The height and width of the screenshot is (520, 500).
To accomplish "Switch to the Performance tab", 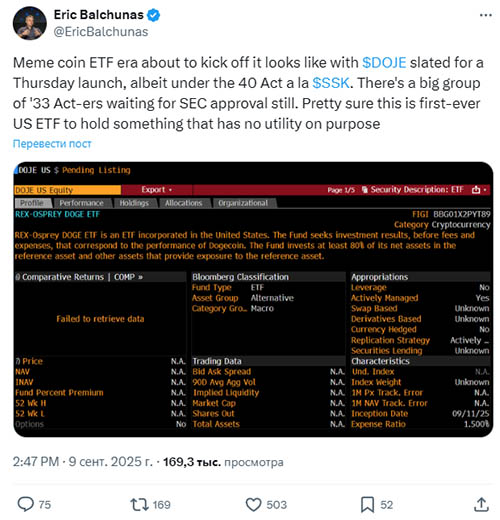I will pos(81,203).
